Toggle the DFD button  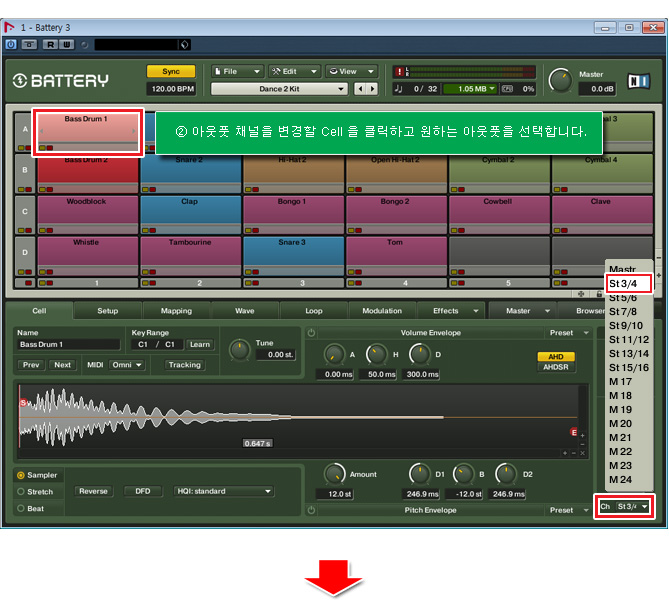point(143,491)
